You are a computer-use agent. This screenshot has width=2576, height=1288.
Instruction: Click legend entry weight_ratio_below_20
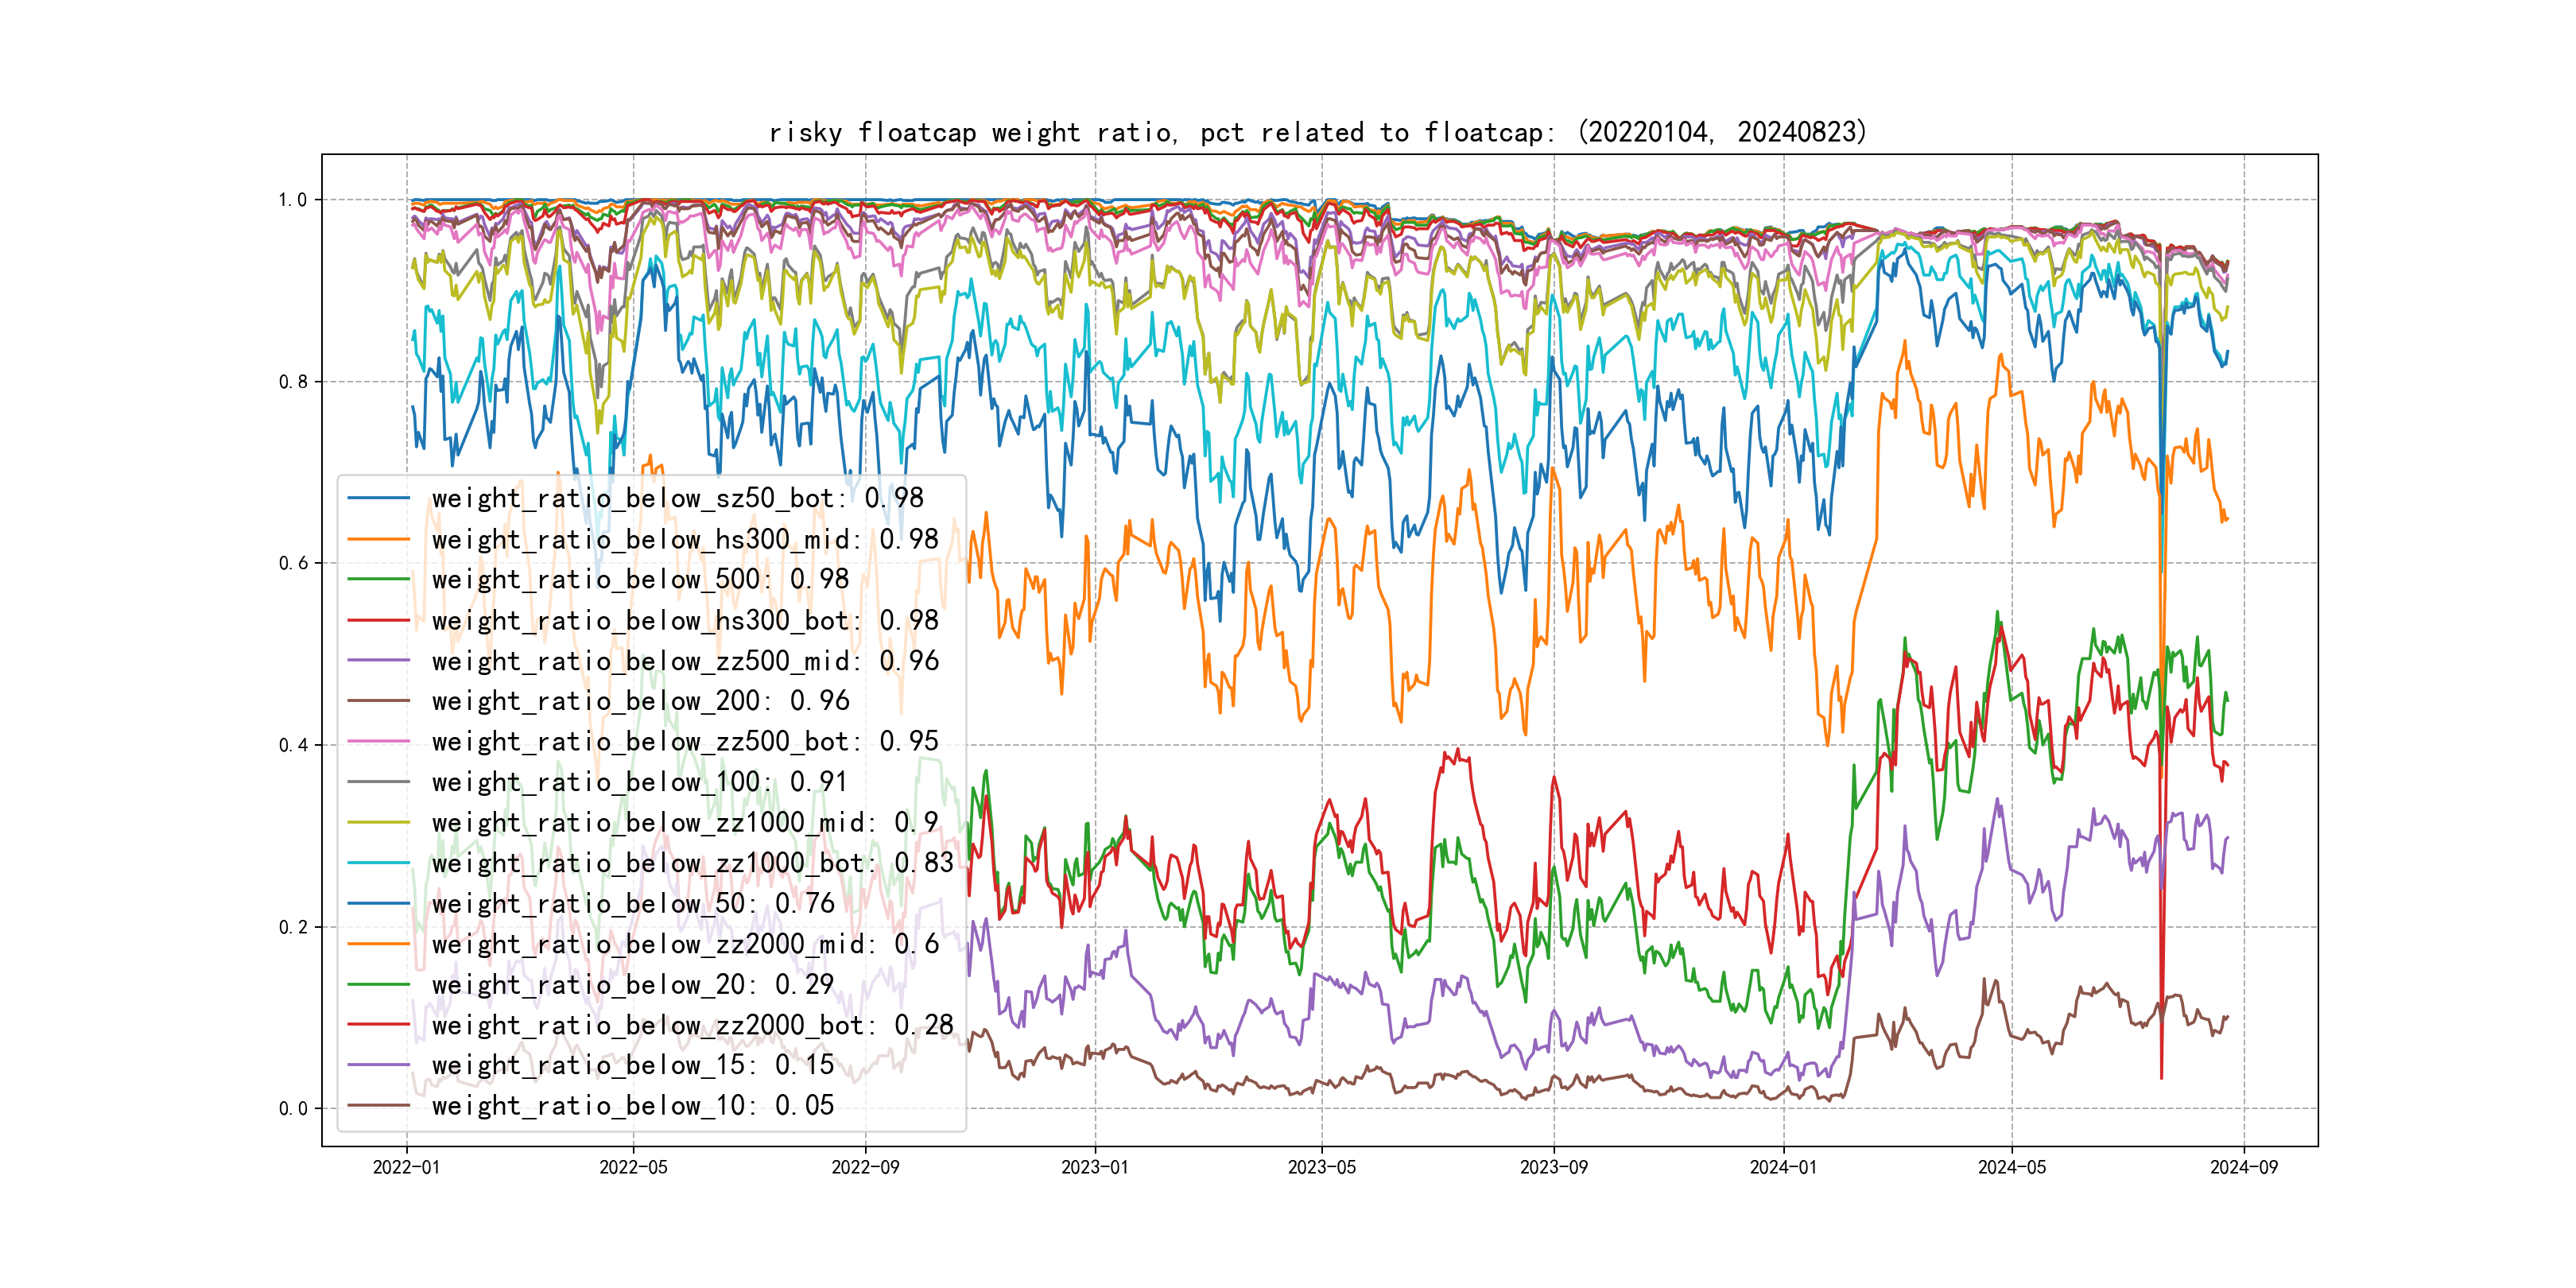point(632,984)
